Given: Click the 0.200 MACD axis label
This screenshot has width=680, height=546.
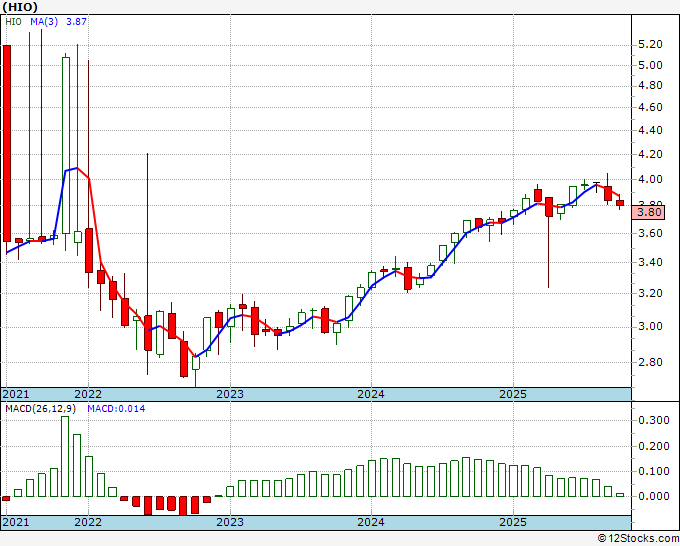Looking at the screenshot, I should coord(654,446).
